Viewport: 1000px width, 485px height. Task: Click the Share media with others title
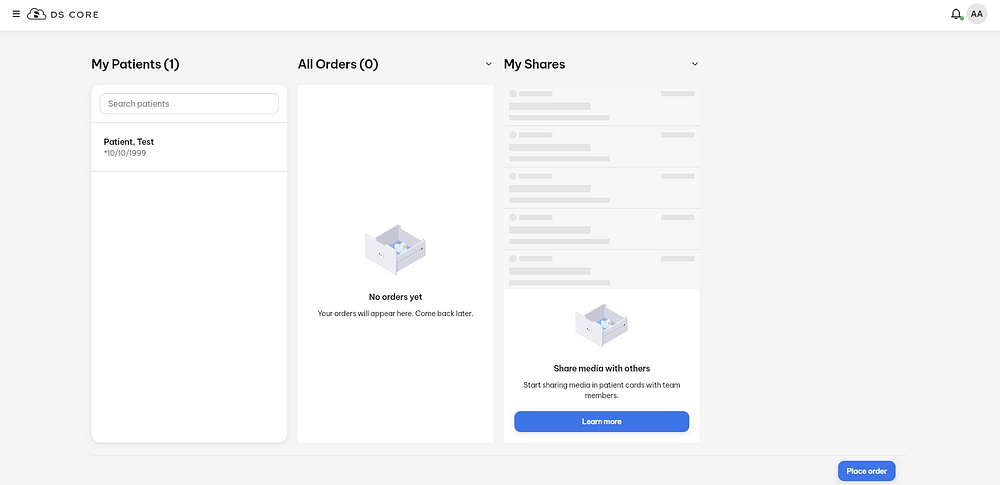tap(601, 368)
